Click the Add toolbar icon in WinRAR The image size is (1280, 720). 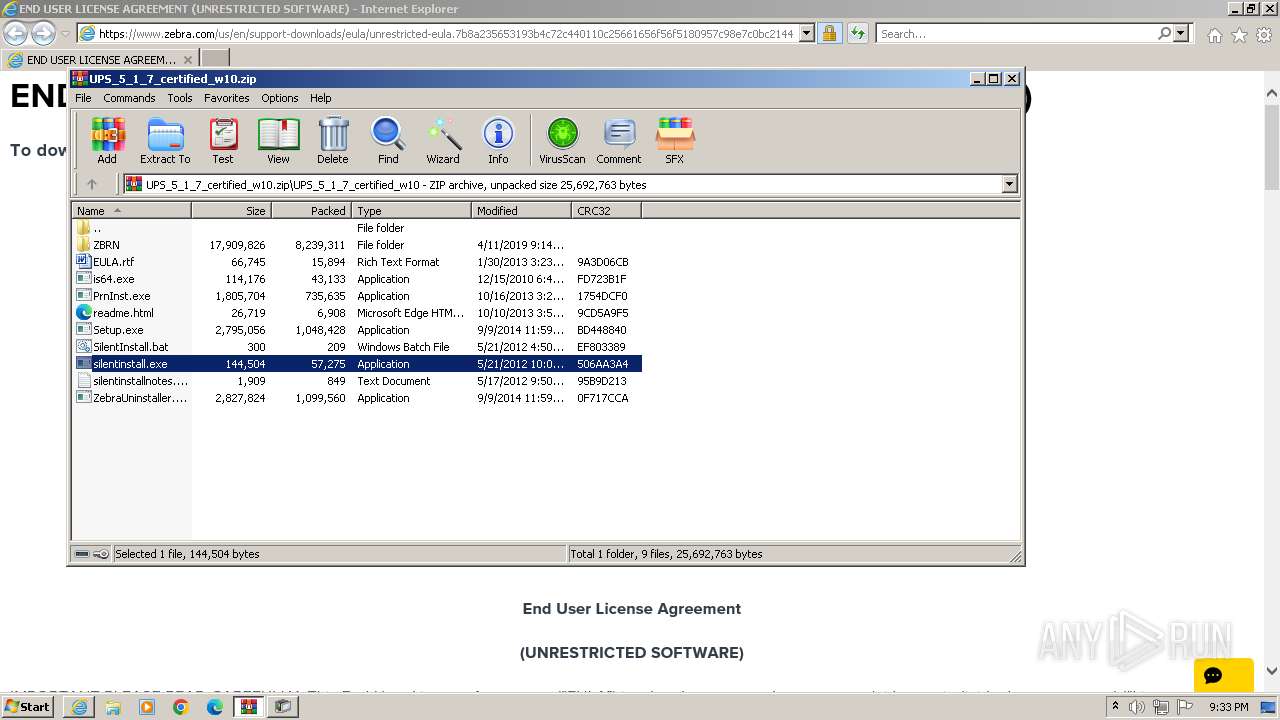[x=107, y=140]
